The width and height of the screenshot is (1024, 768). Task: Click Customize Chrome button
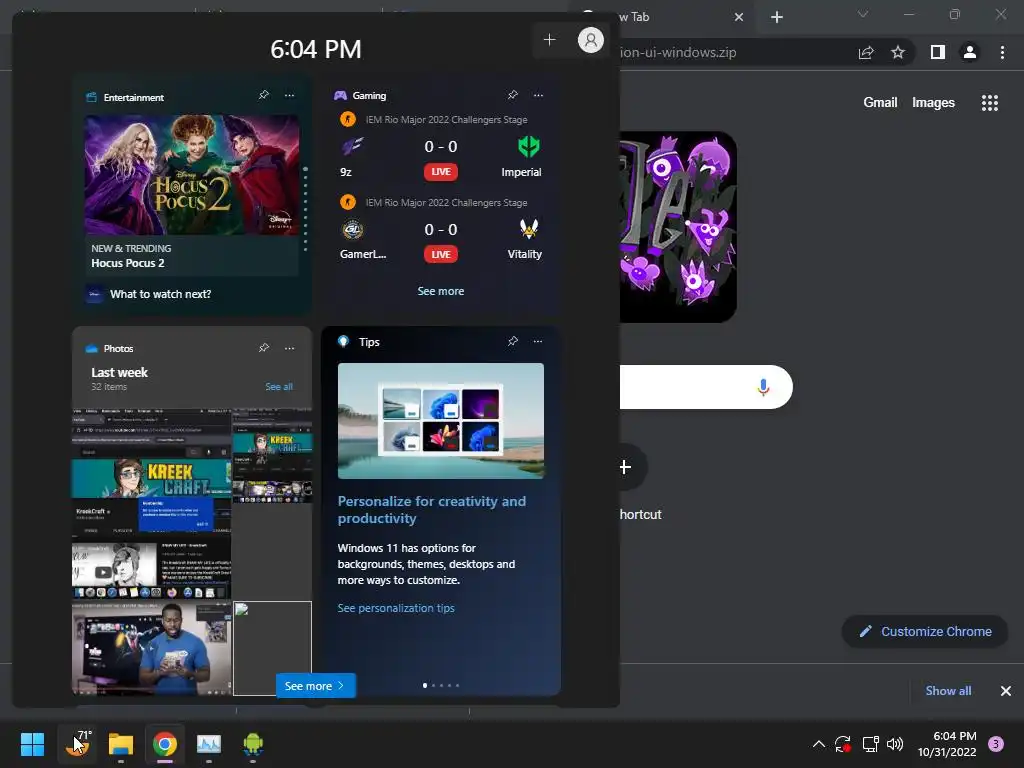[x=925, y=632]
